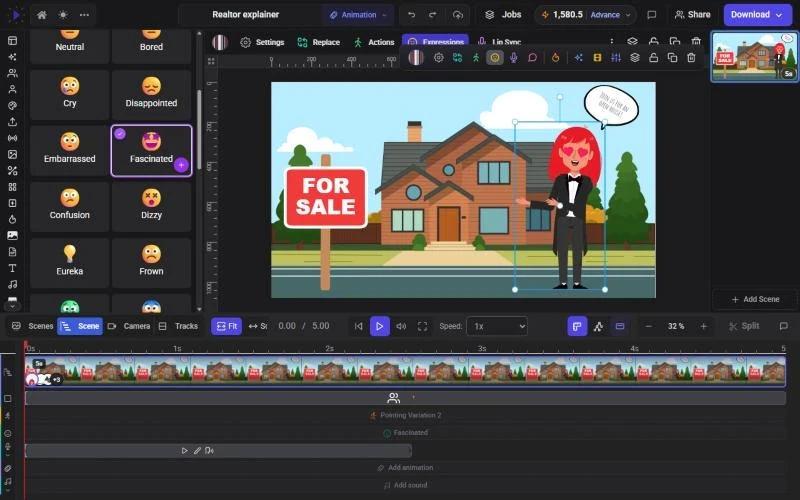
Task: Choose the Disappointed expression
Action: [x=152, y=94]
